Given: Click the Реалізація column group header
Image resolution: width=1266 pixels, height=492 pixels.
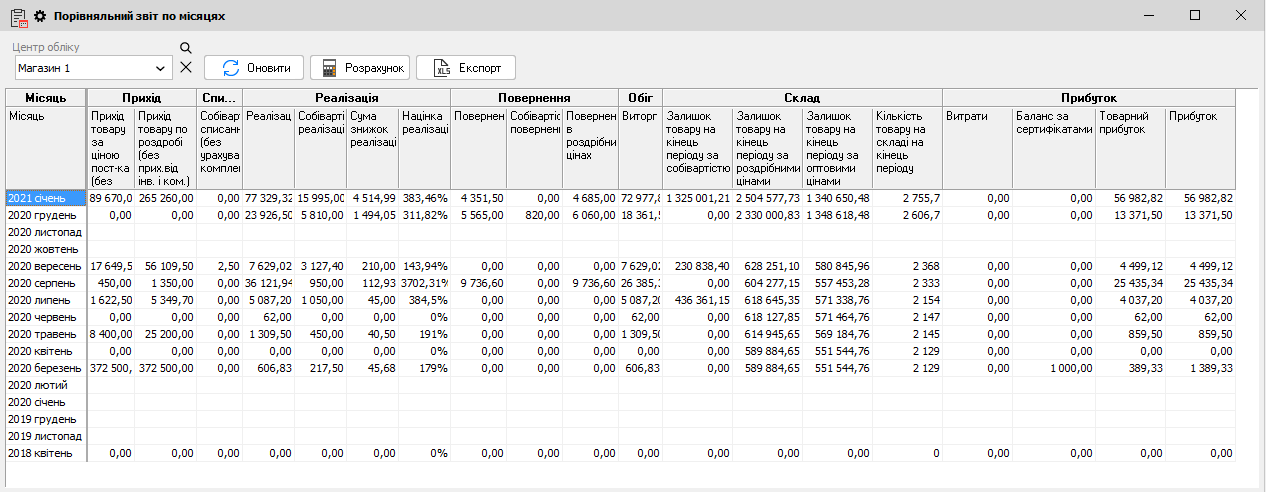Looking at the screenshot, I should (346, 98).
